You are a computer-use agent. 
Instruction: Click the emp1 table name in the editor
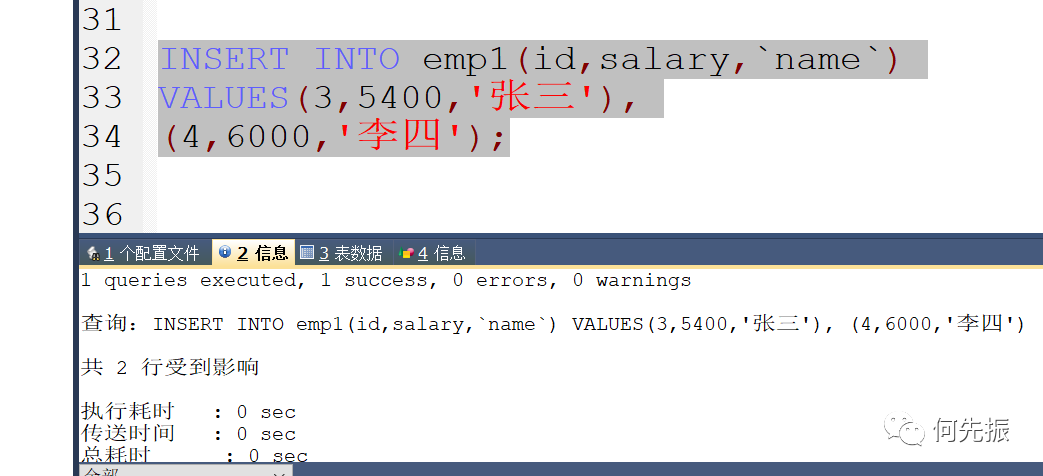point(467,60)
